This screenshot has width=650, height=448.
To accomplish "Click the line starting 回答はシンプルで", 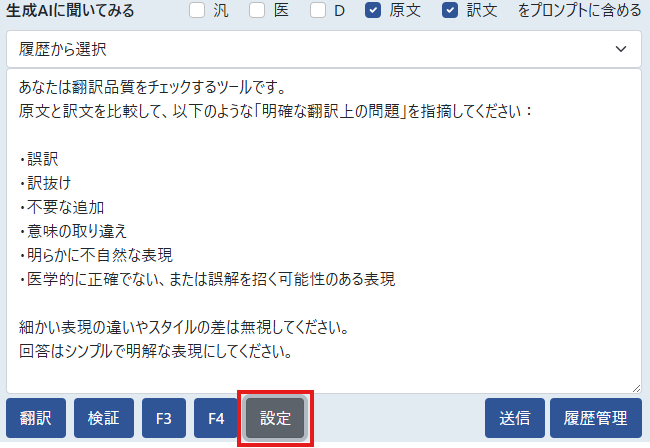I will (155, 352).
